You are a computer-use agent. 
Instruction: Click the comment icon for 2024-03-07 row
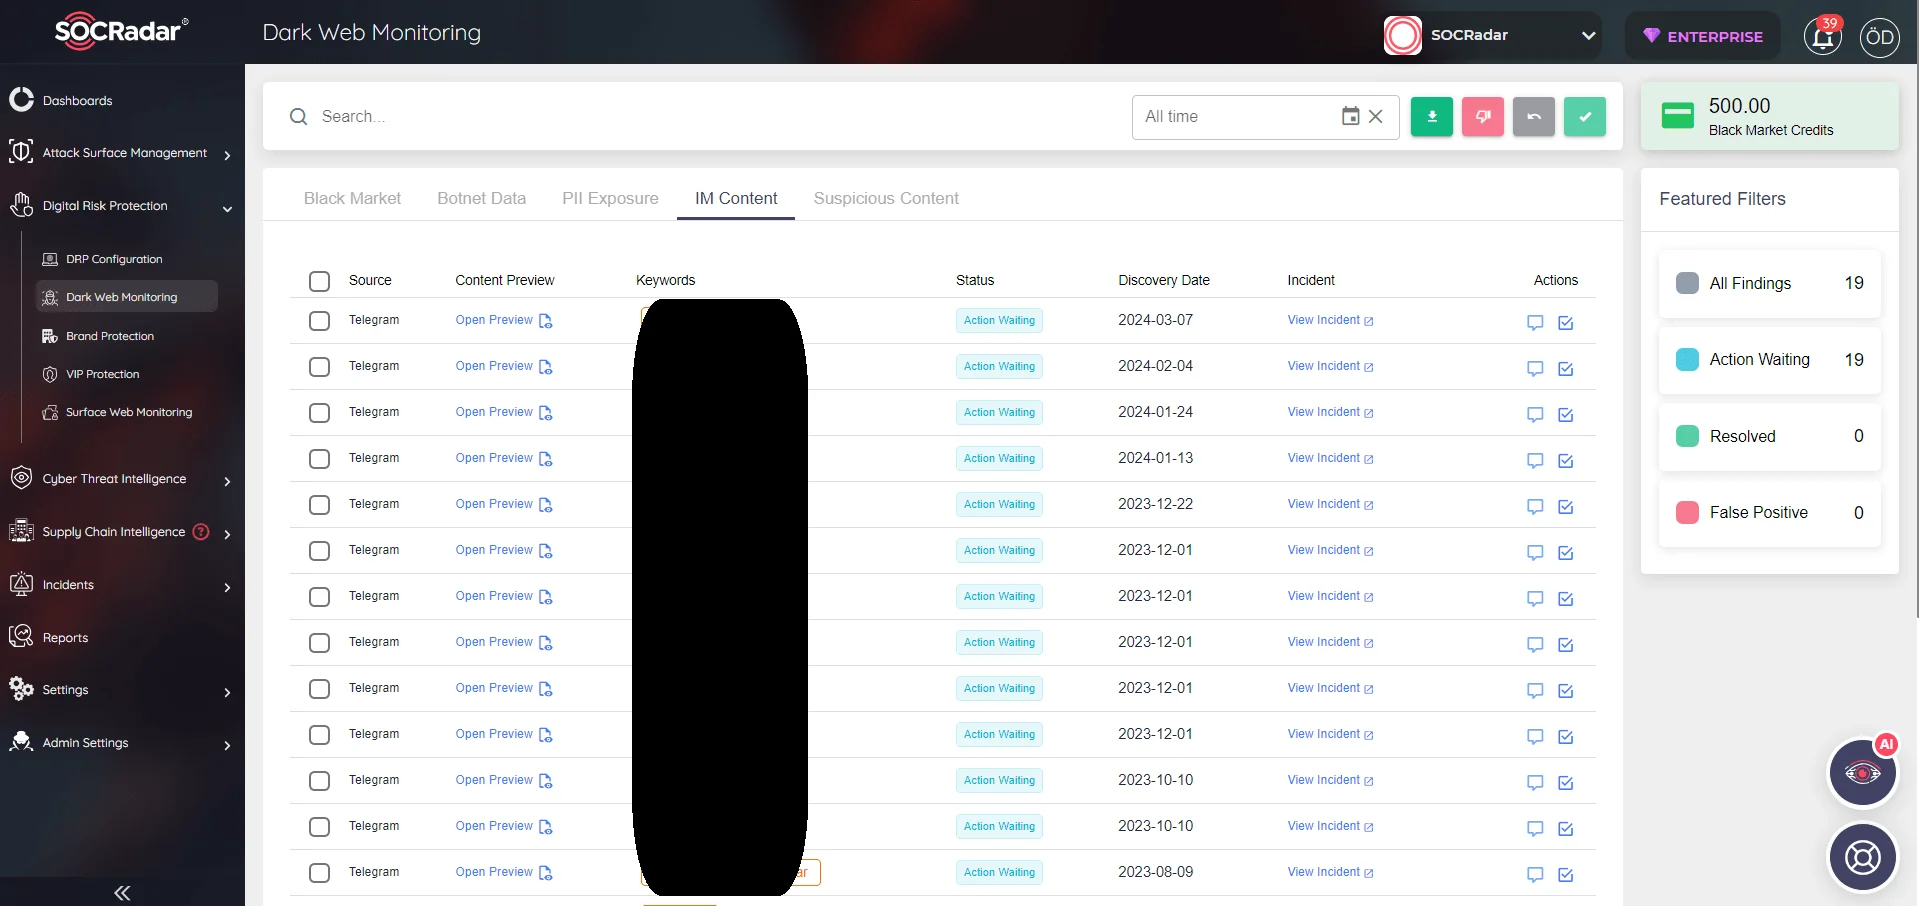(x=1535, y=322)
